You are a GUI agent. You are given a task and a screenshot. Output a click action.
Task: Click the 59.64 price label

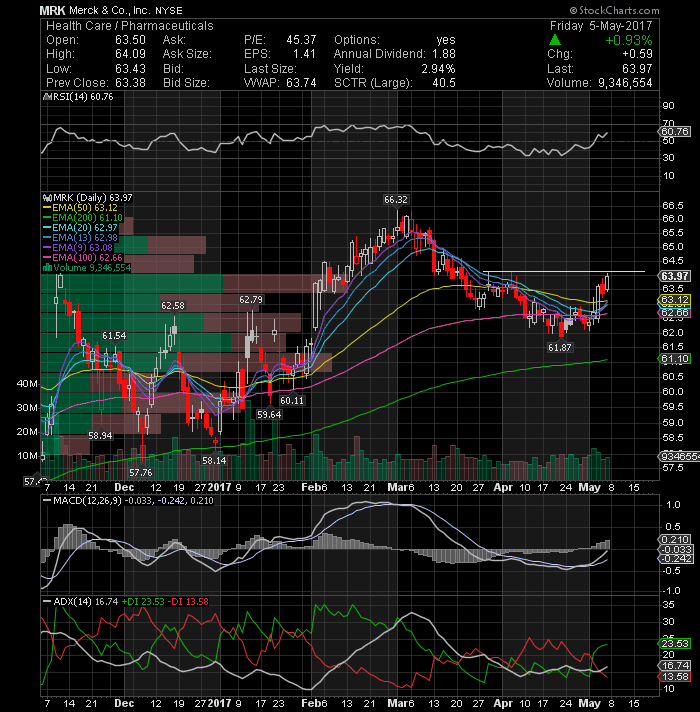[x=269, y=415]
